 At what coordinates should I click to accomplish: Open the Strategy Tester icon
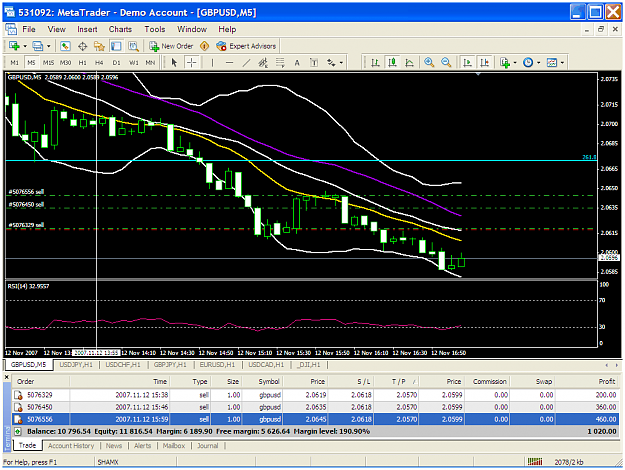click(x=133, y=46)
